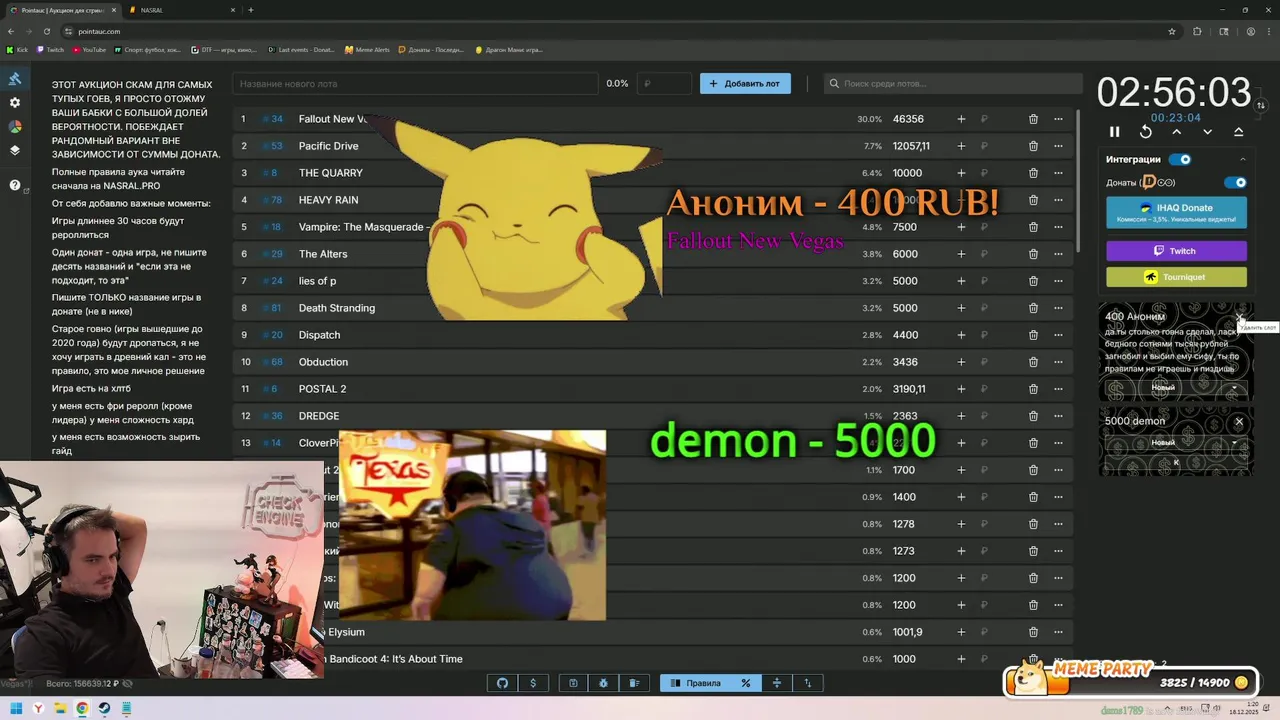Image resolution: width=1280 pixels, height=720 pixels.
Task: Add points to the Death Stranding lot
Action: [x=961, y=308]
